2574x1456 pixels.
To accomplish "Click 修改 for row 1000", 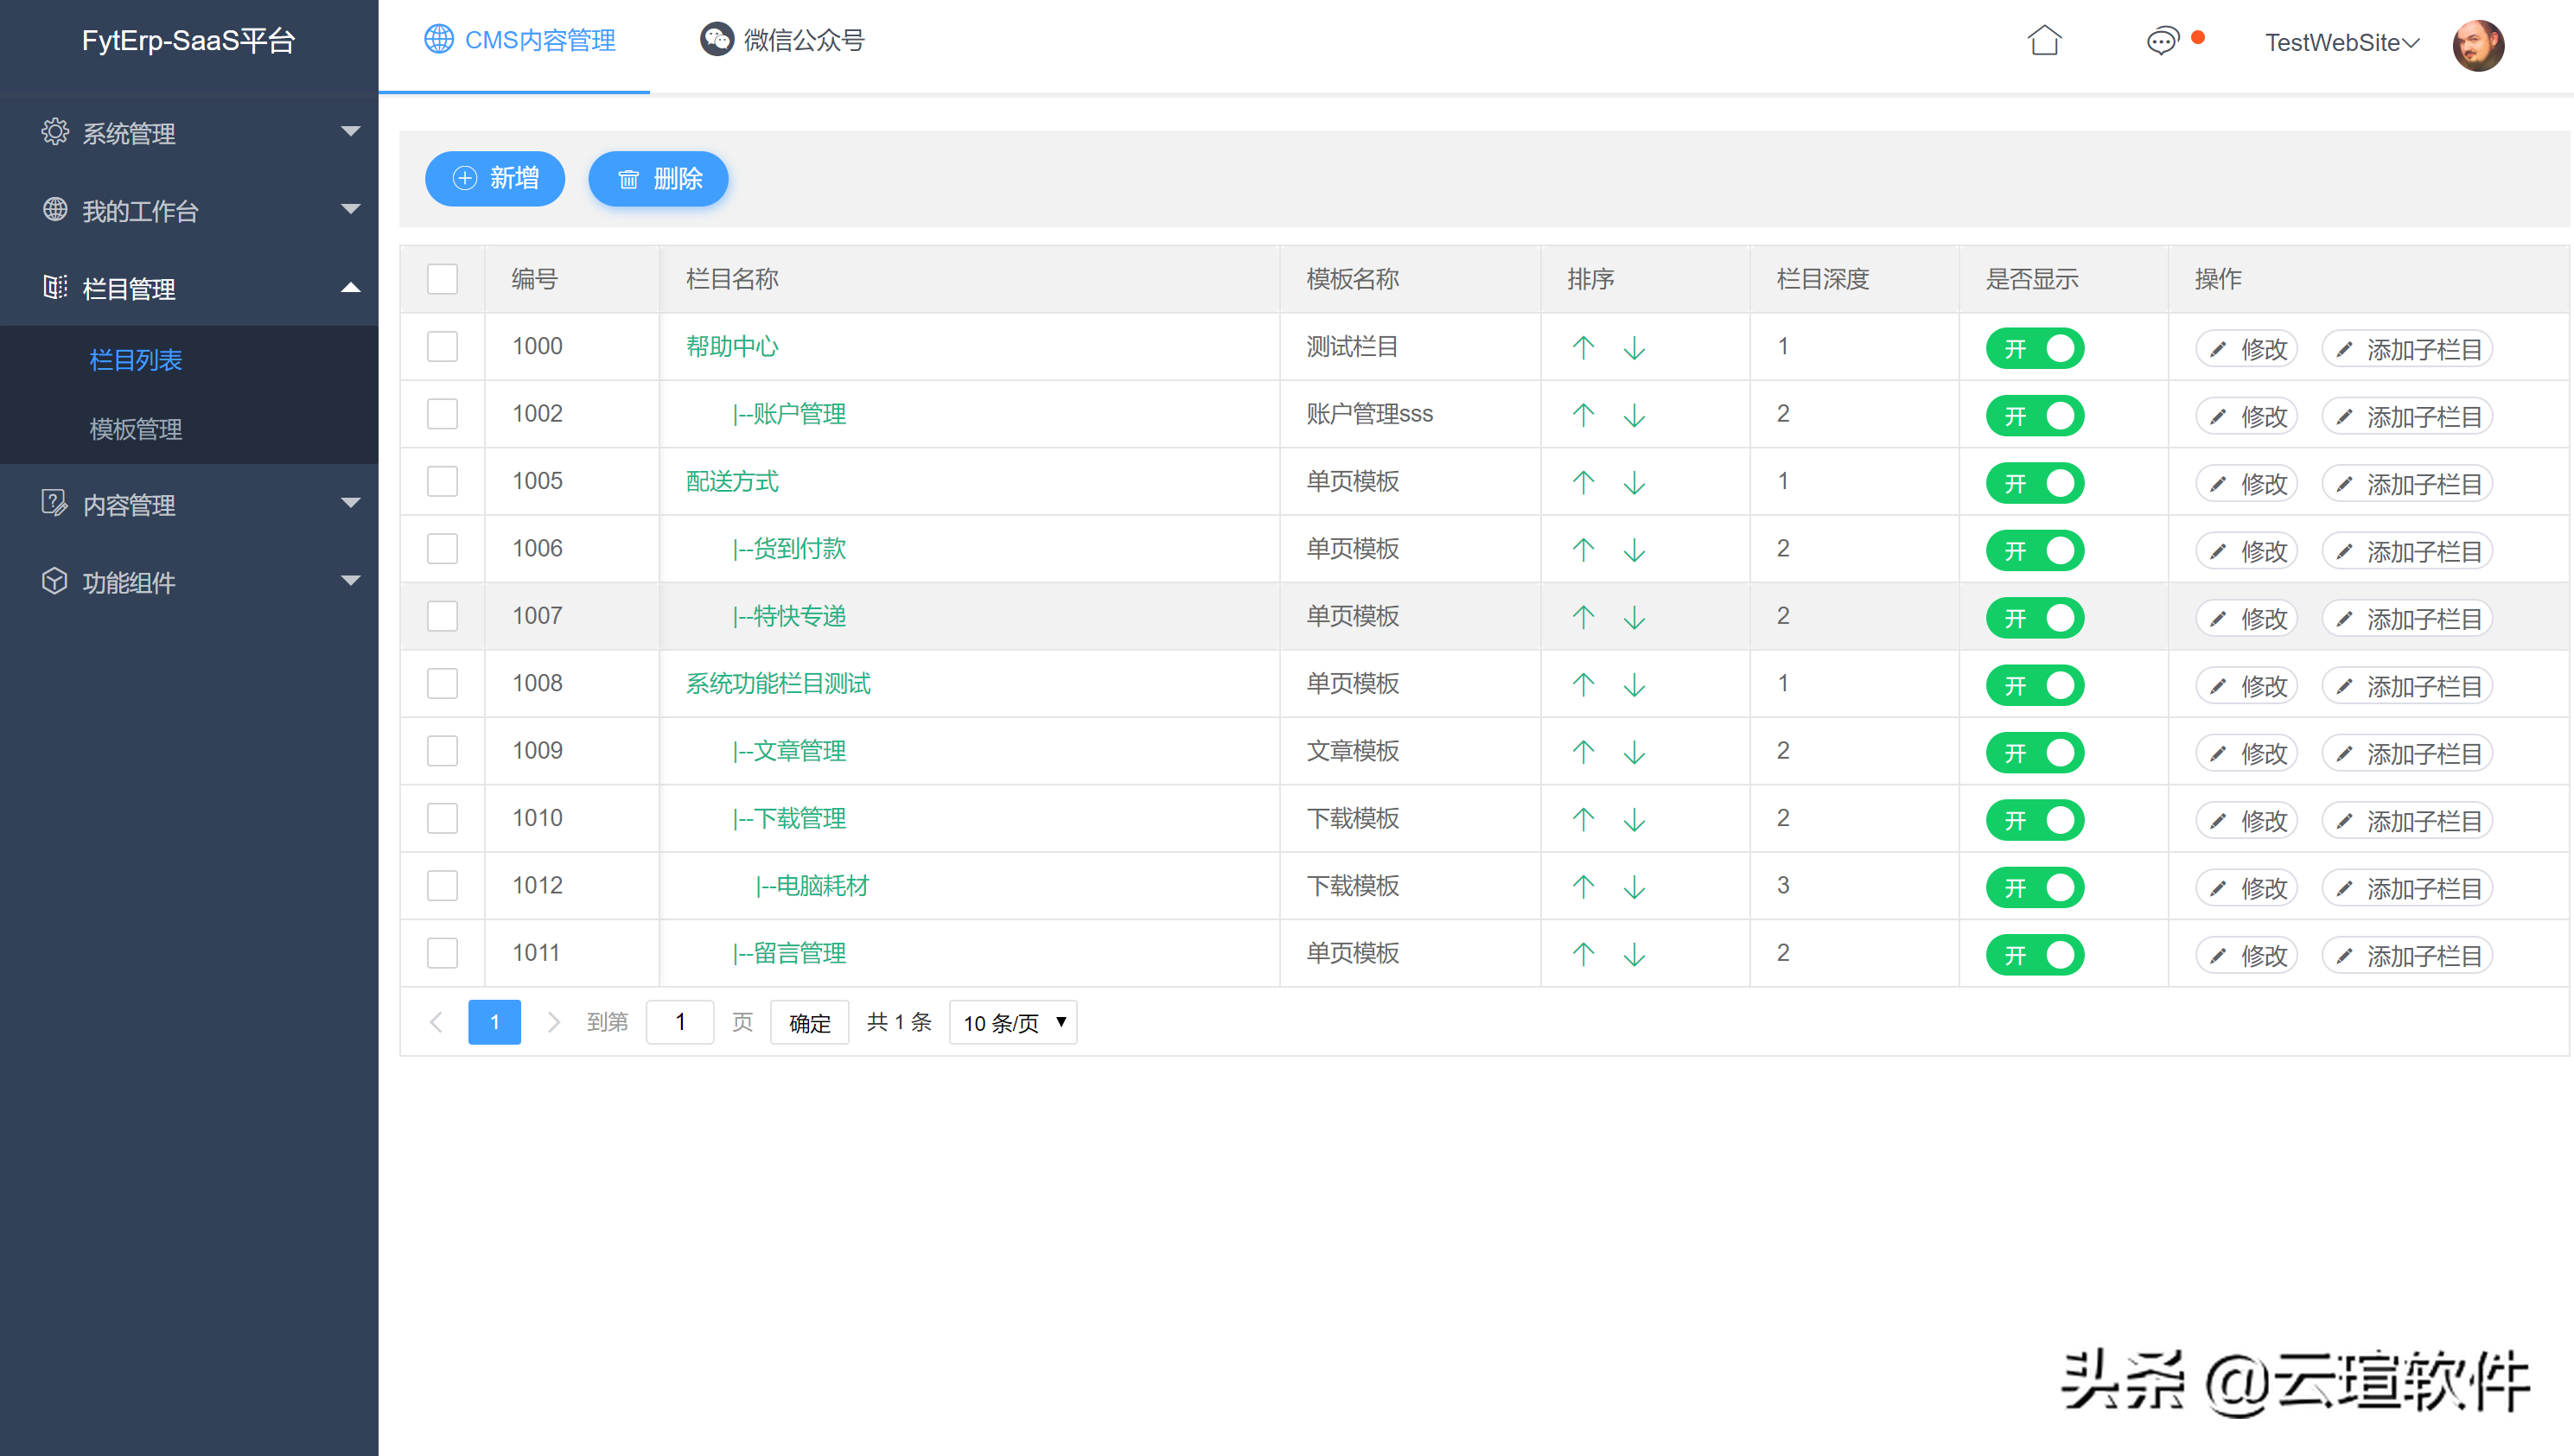I will click(x=2246, y=349).
